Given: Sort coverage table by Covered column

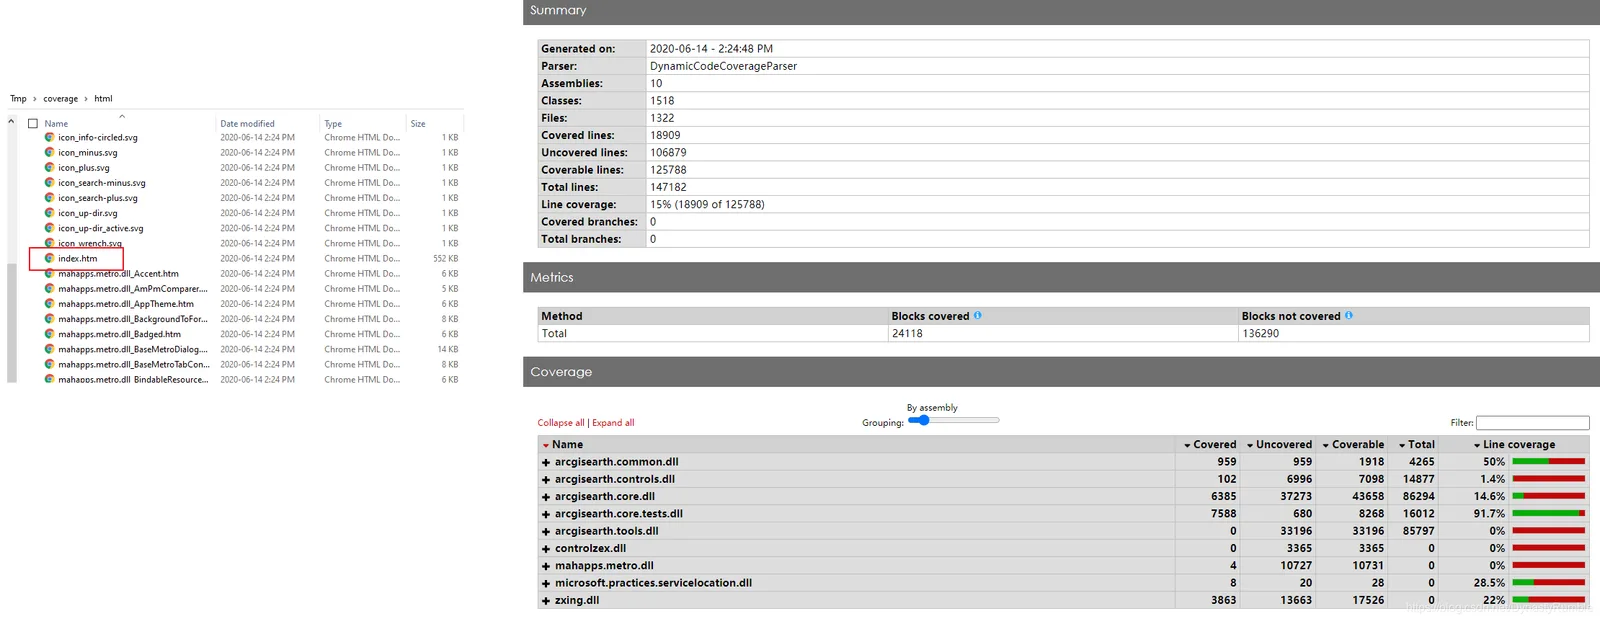Looking at the screenshot, I should (1210, 445).
